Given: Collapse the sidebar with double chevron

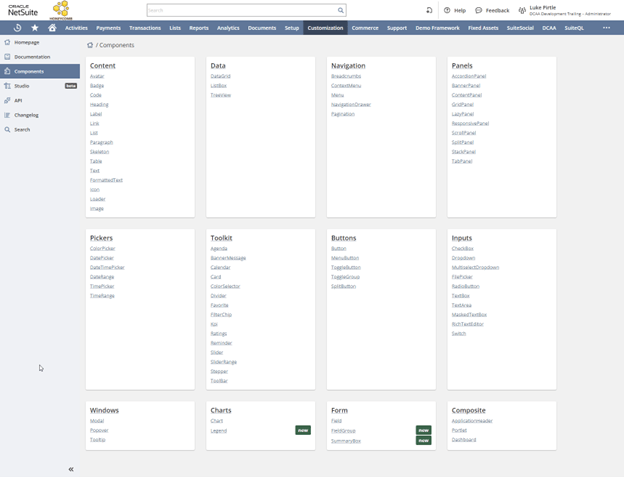Looking at the screenshot, I should click(71, 469).
